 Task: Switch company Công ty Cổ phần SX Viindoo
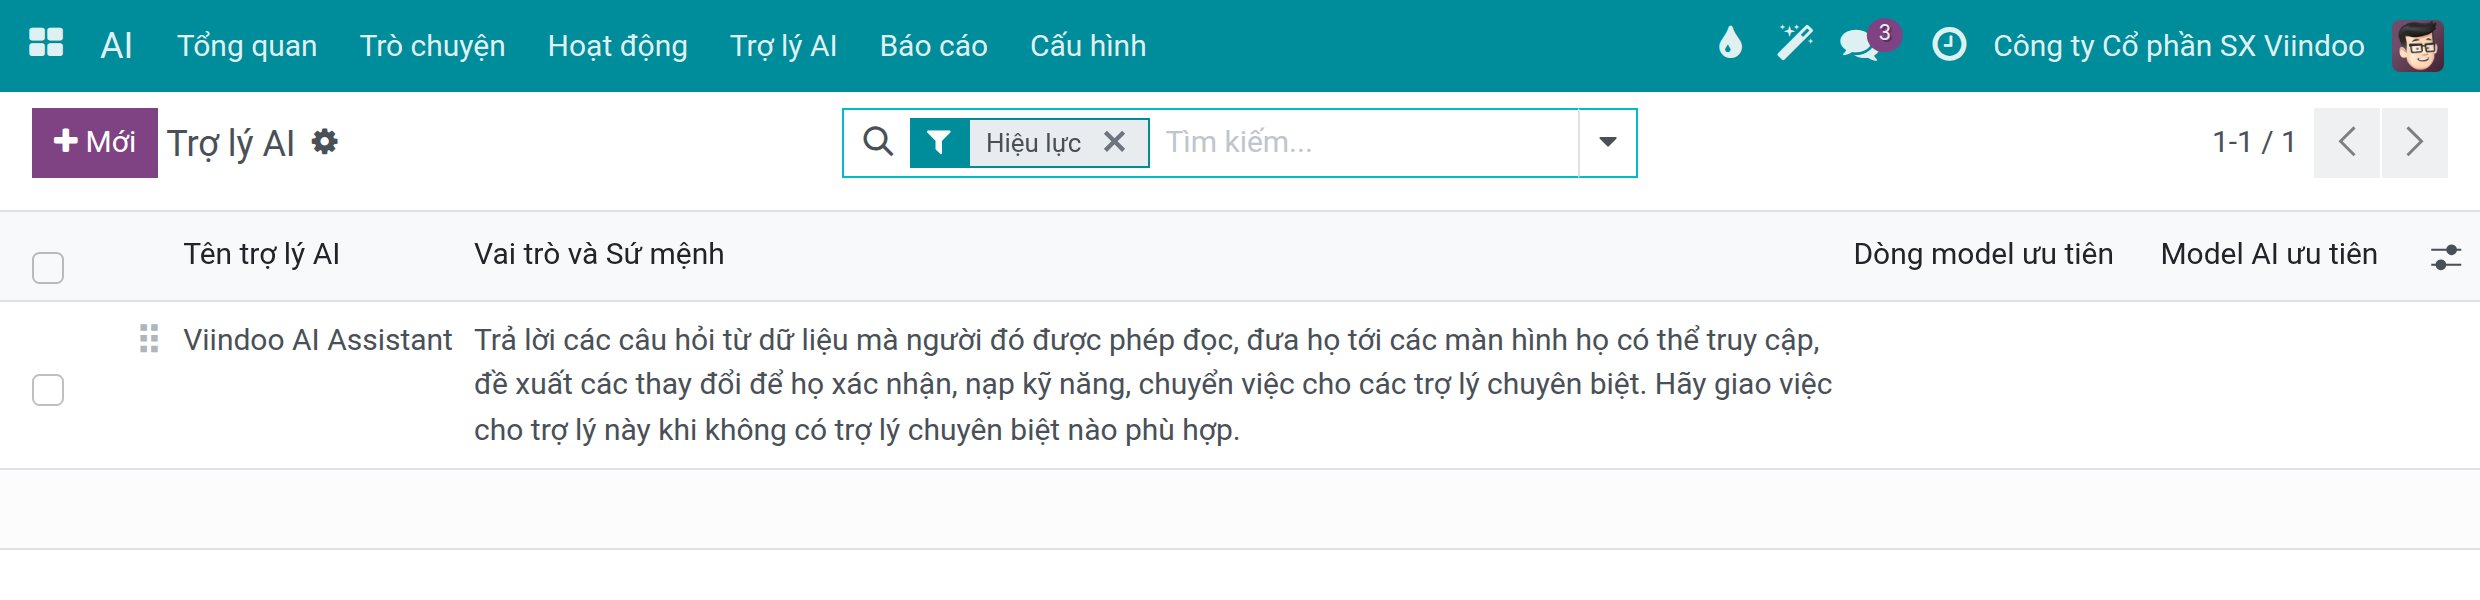pyautogui.click(x=2178, y=46)
